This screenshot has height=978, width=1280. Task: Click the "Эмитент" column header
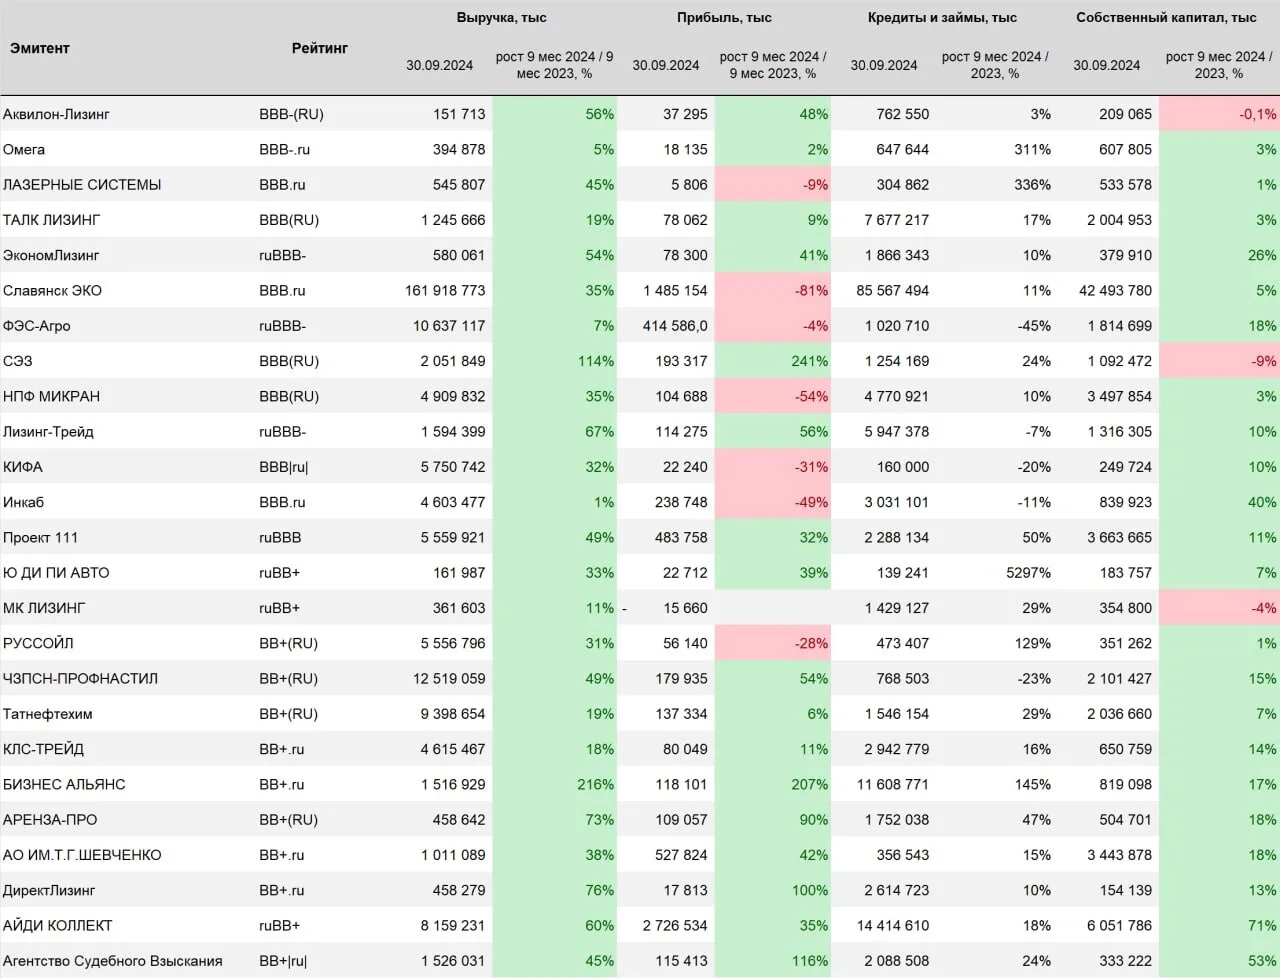click(40, 48)
